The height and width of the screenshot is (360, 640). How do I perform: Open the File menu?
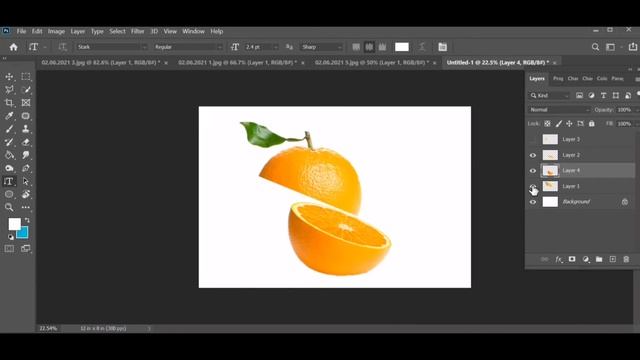pyautogui.click(x=21, y=31)
